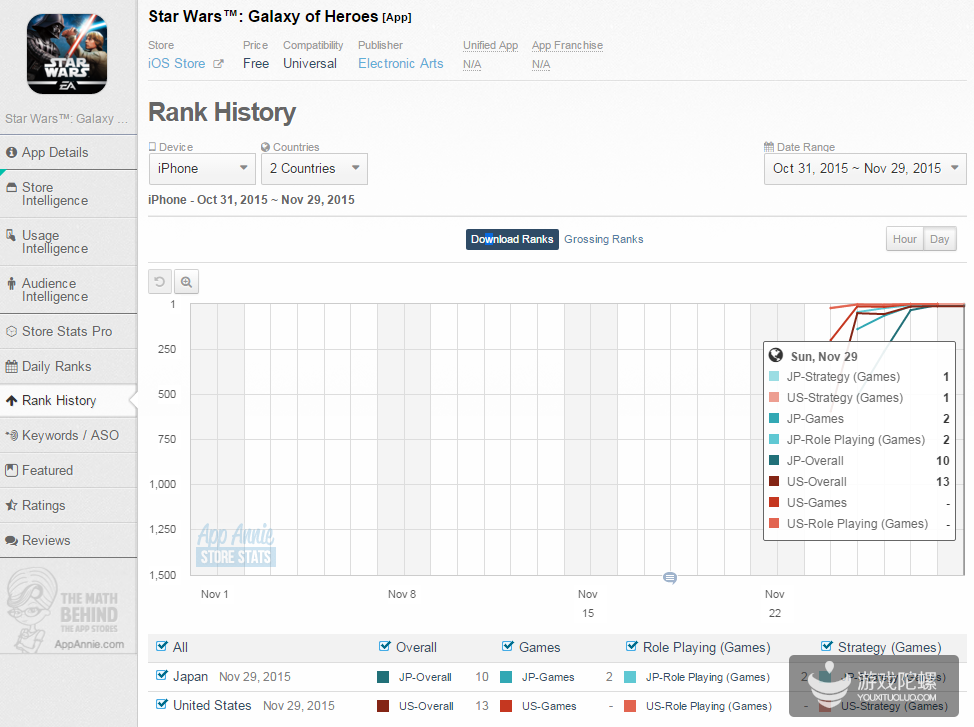
Task: Open Daily Ranks page
Action: click(x=68, y=367)
